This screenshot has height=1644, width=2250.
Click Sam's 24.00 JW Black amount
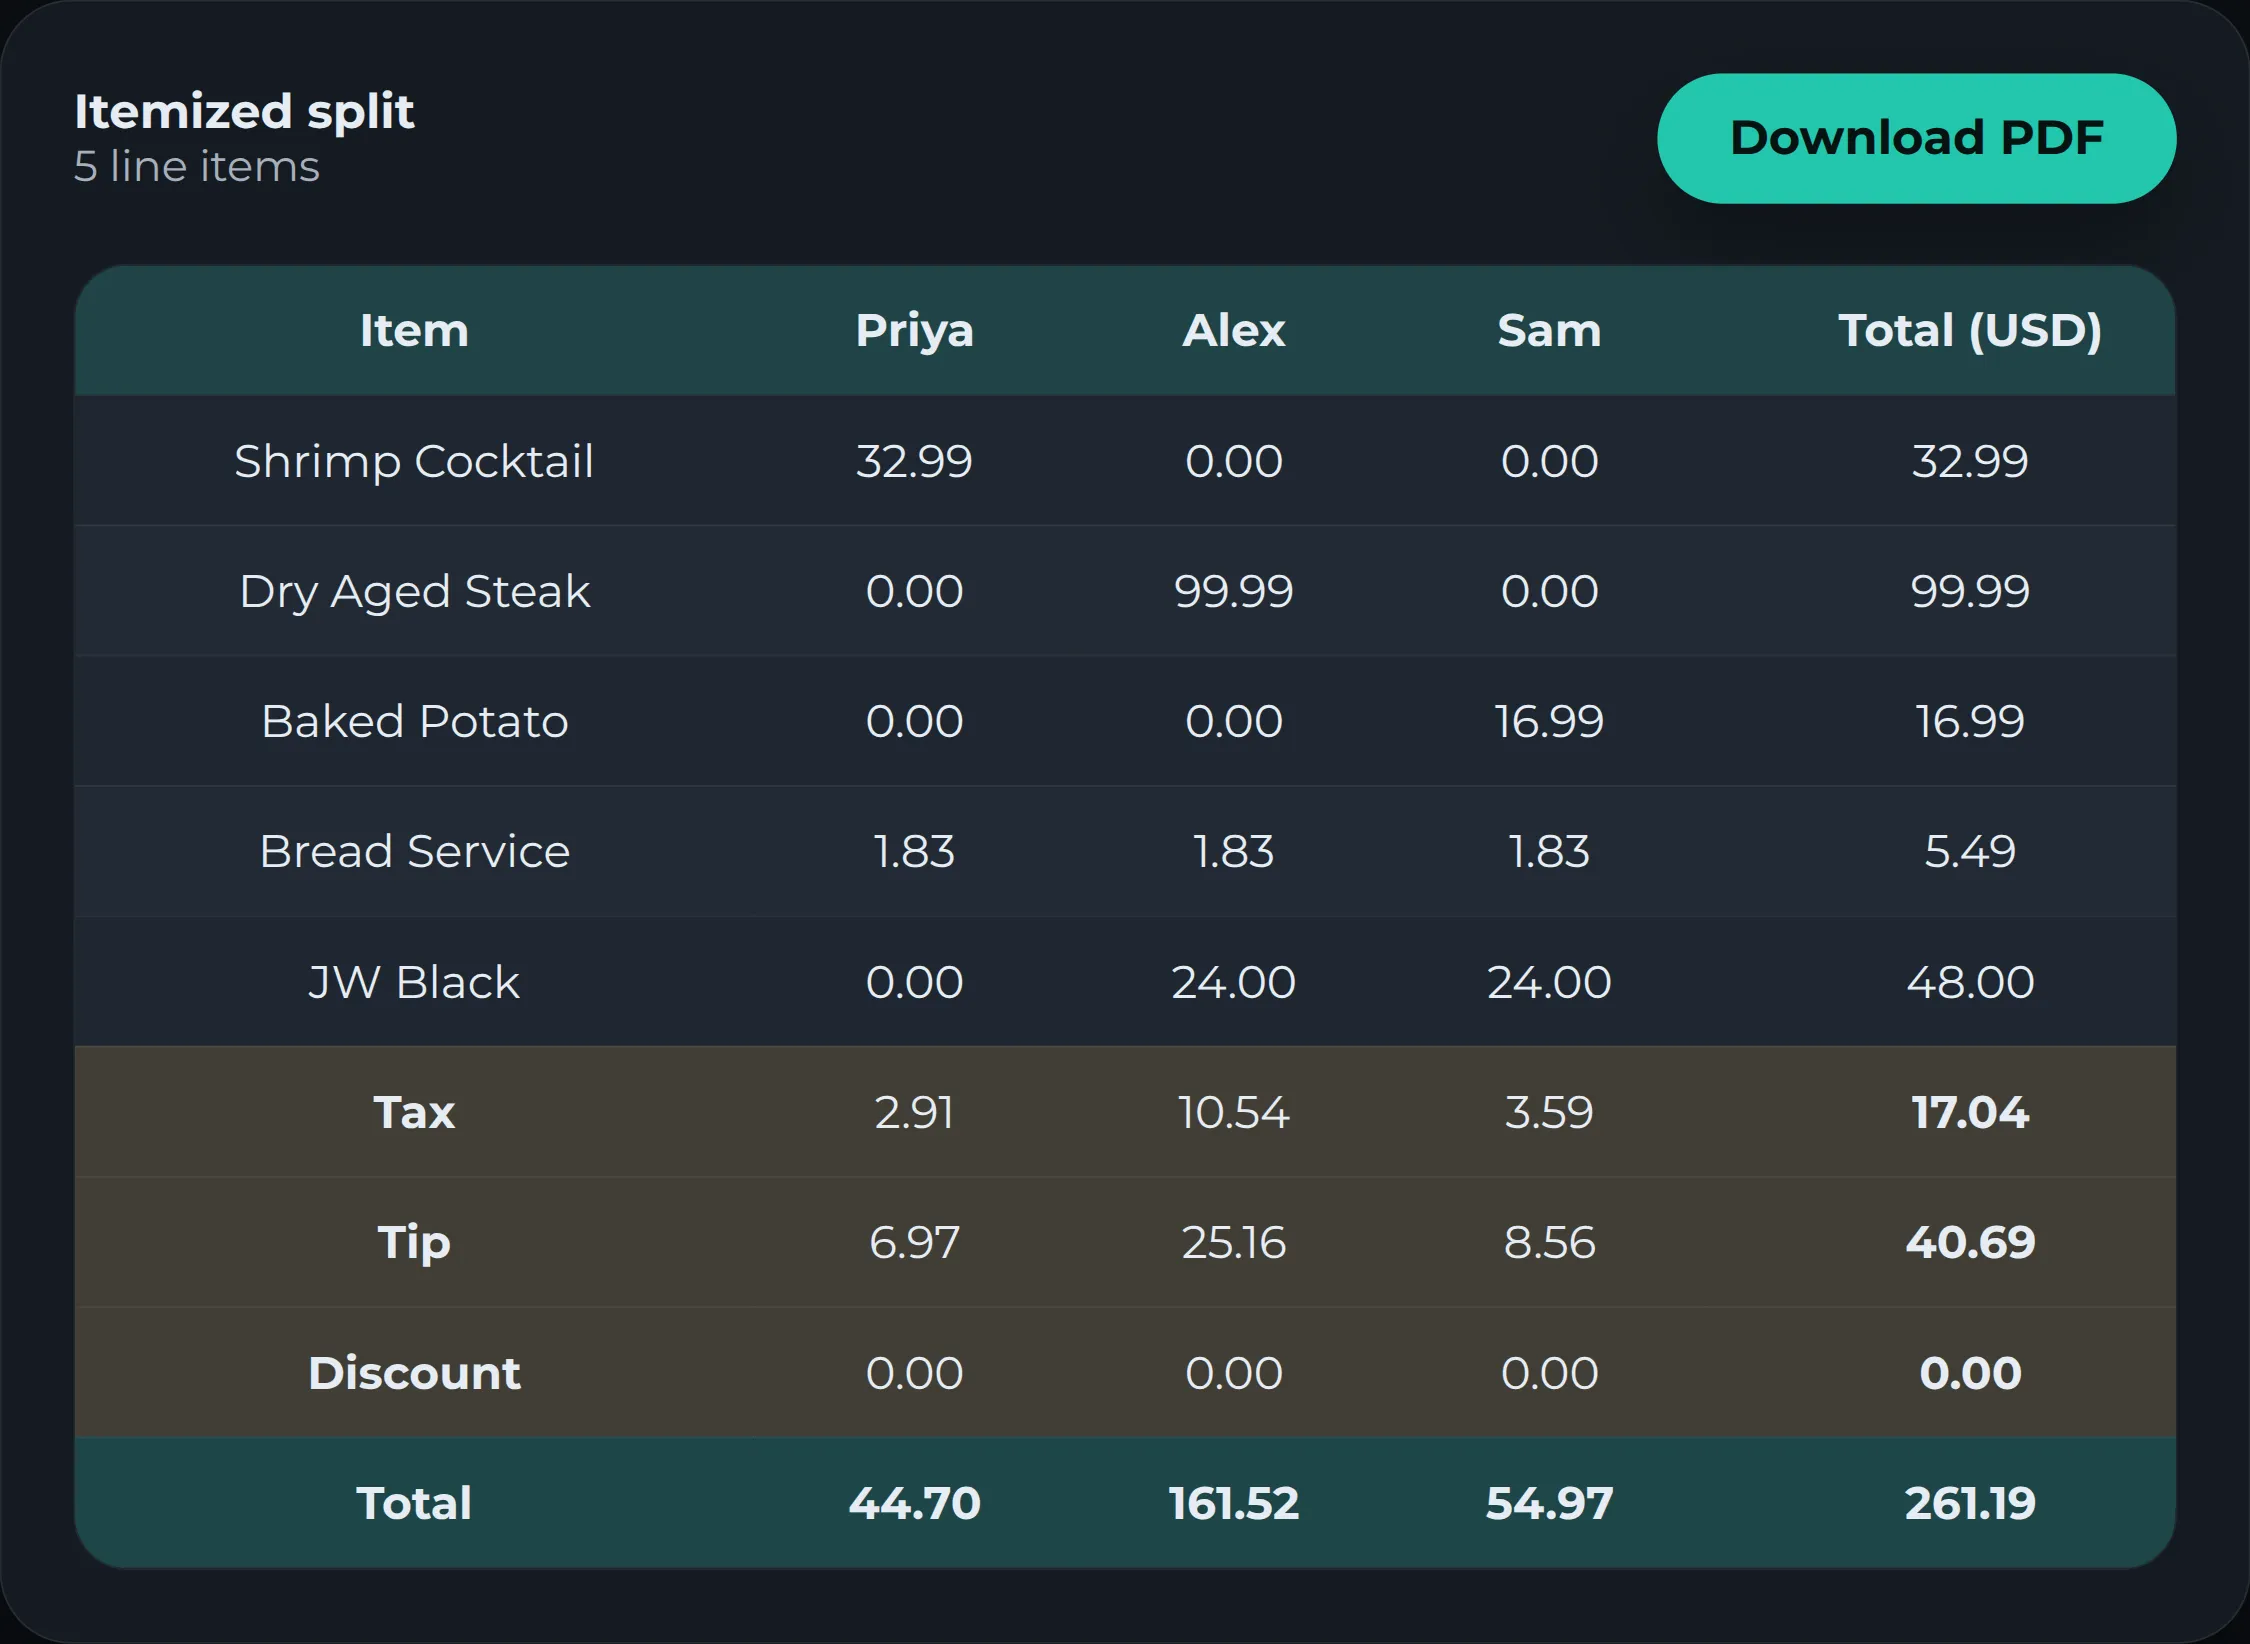click(x=1549, y=982)
